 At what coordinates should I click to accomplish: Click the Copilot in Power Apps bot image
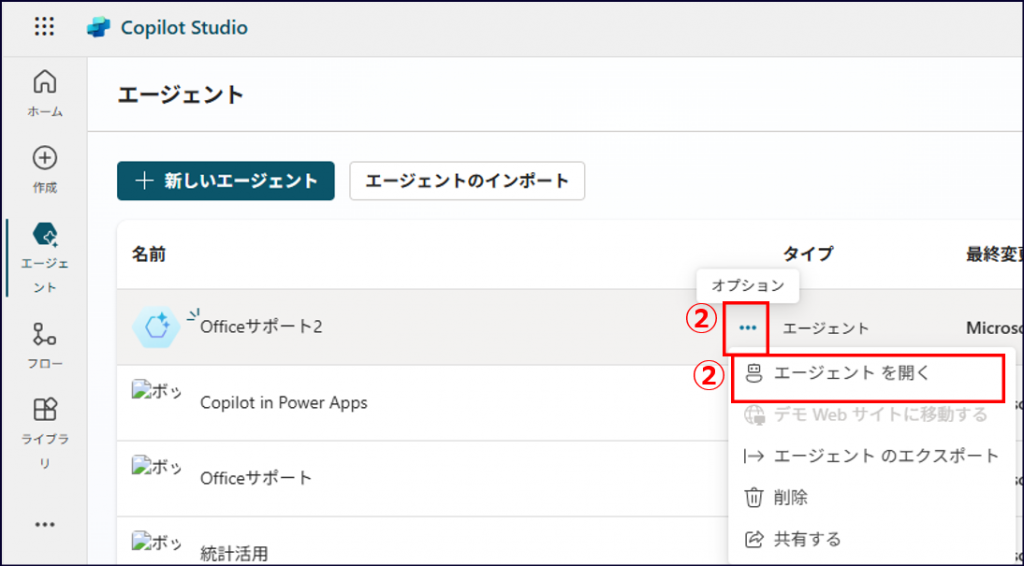point(157,390)
